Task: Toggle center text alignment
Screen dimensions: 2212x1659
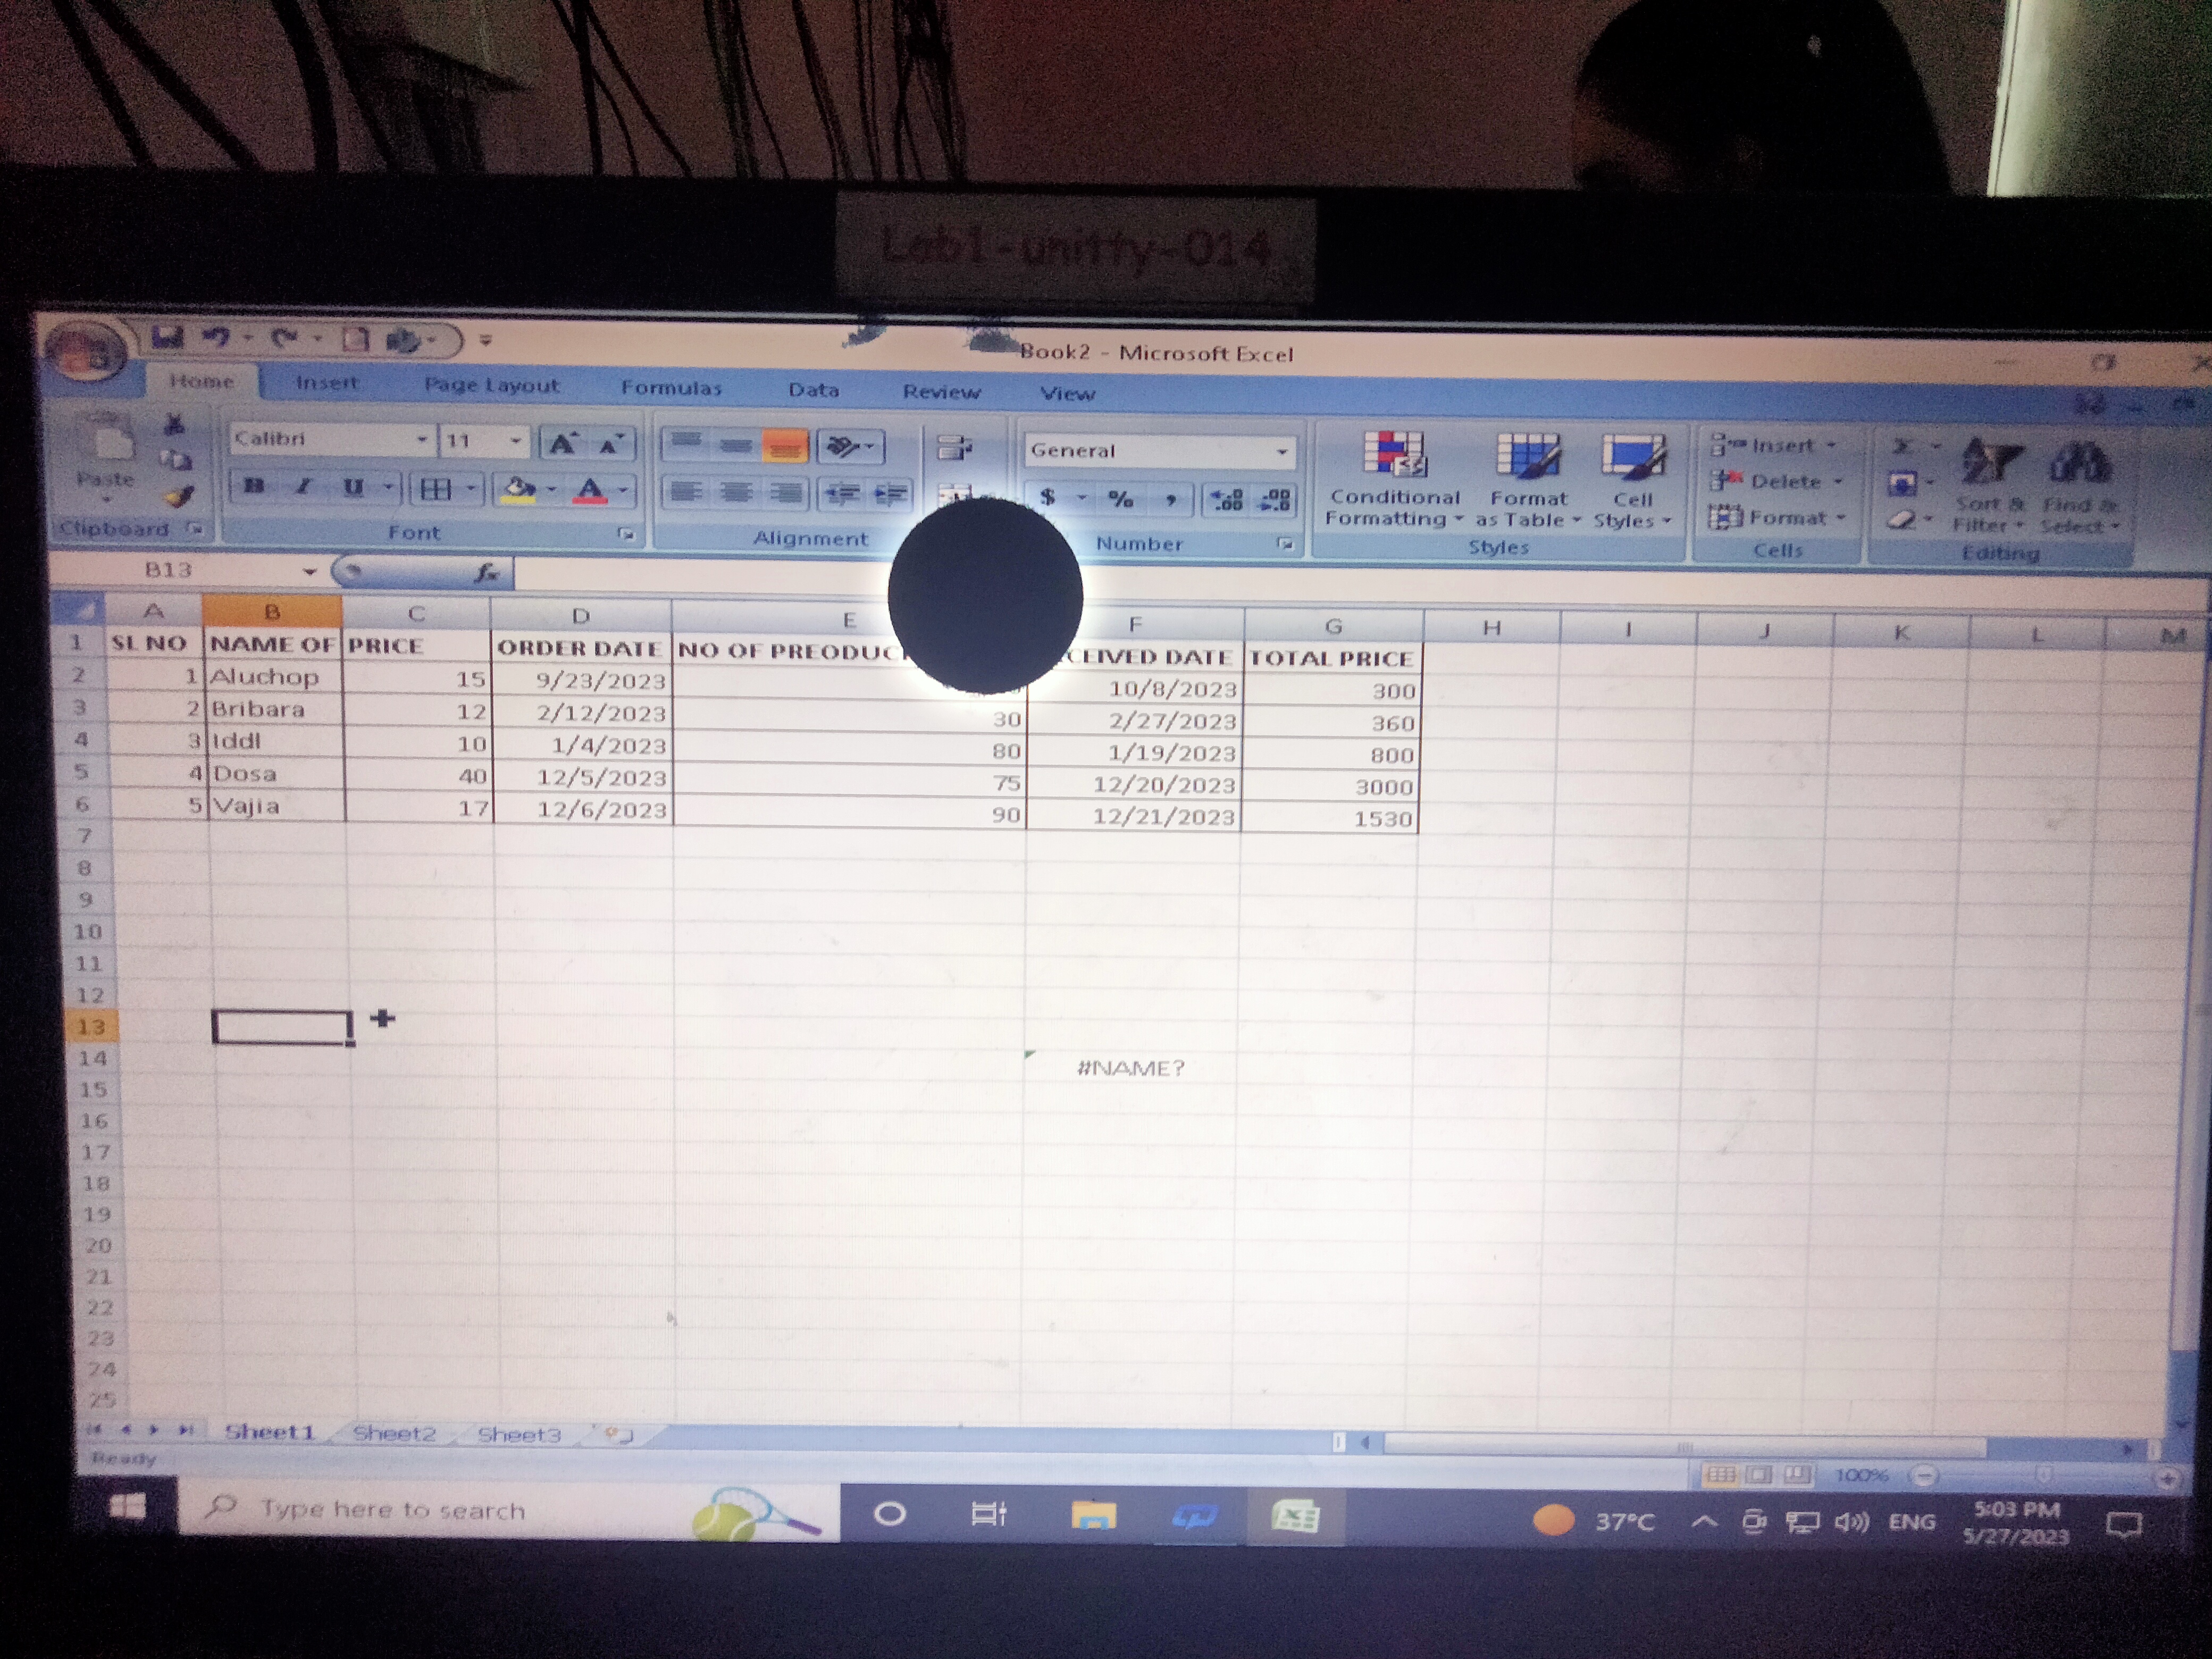Action: pyautogui.click(x=737, y=492)
